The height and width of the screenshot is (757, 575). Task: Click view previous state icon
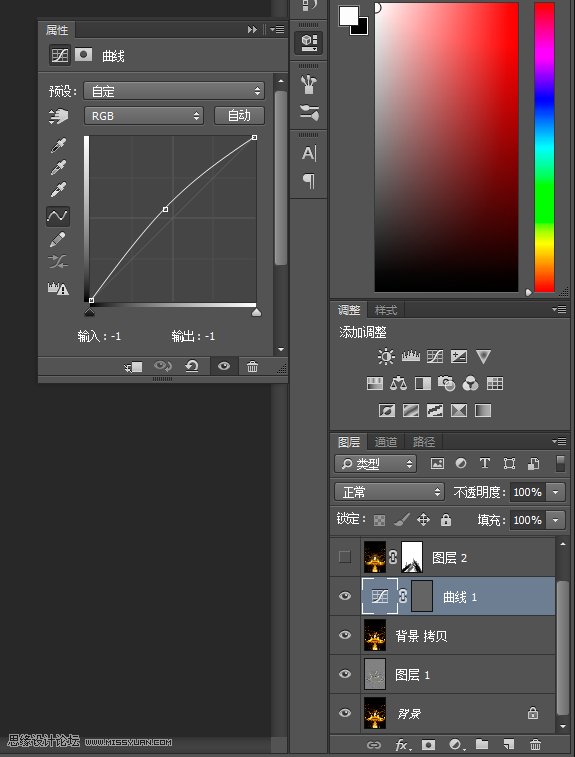tap(163, 366)
